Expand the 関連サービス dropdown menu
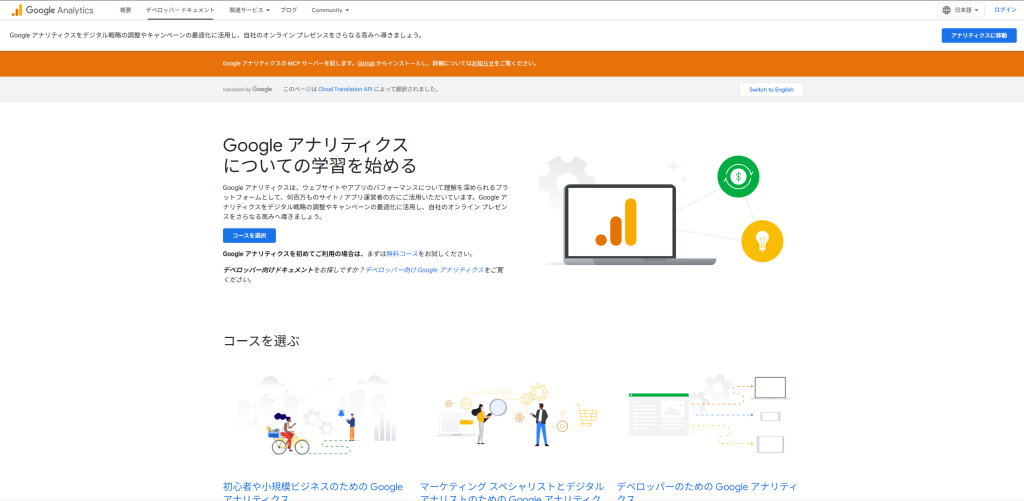Screen dimensions: 1024x501 (x=249, y=10)
